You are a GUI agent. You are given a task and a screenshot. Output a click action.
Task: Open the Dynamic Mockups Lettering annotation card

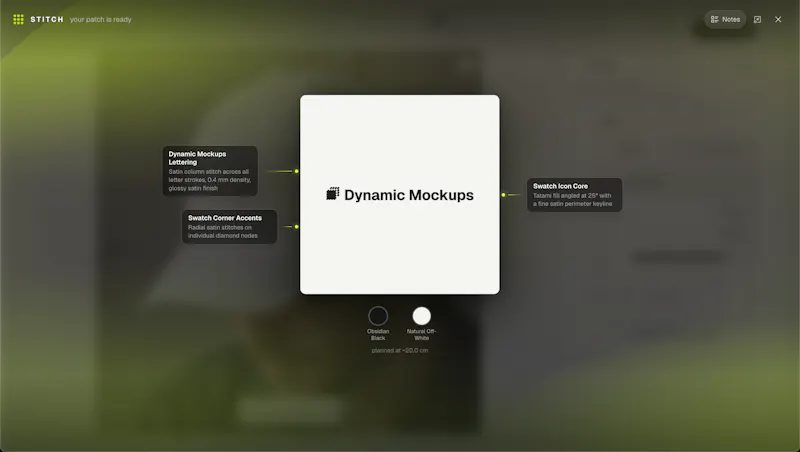click(210, 171)
